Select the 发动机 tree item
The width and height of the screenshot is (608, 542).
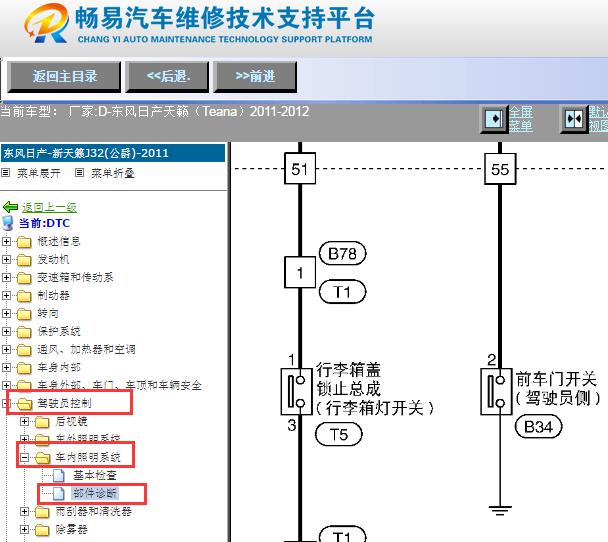click(x=54, y=259)
